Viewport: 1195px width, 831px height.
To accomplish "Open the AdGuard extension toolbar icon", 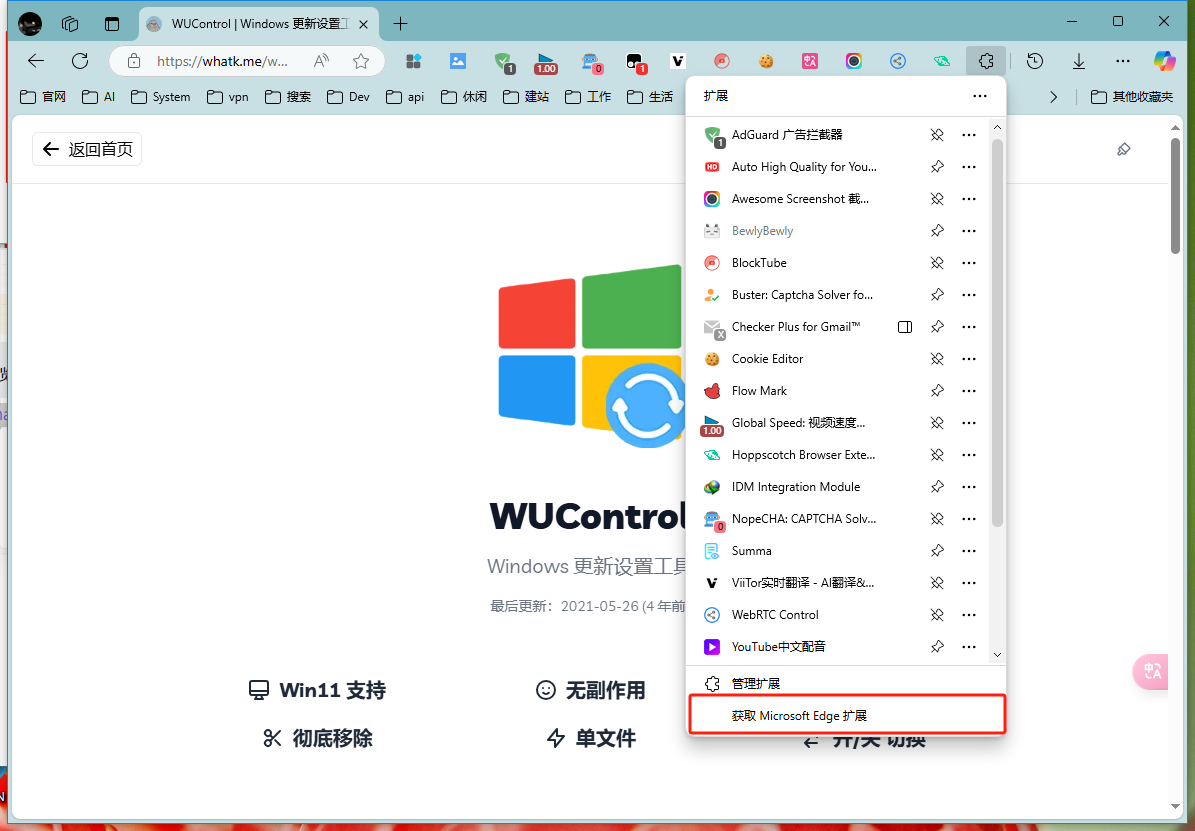I will pos(504,62).
